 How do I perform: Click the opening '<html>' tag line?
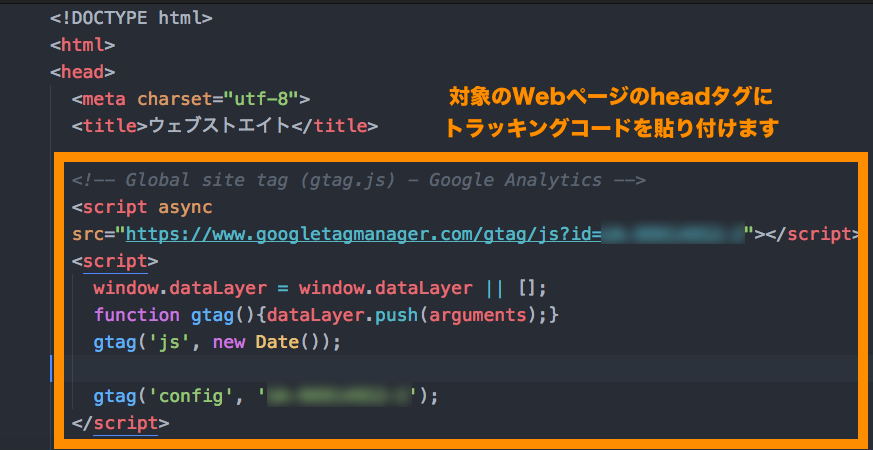[82, 45]
